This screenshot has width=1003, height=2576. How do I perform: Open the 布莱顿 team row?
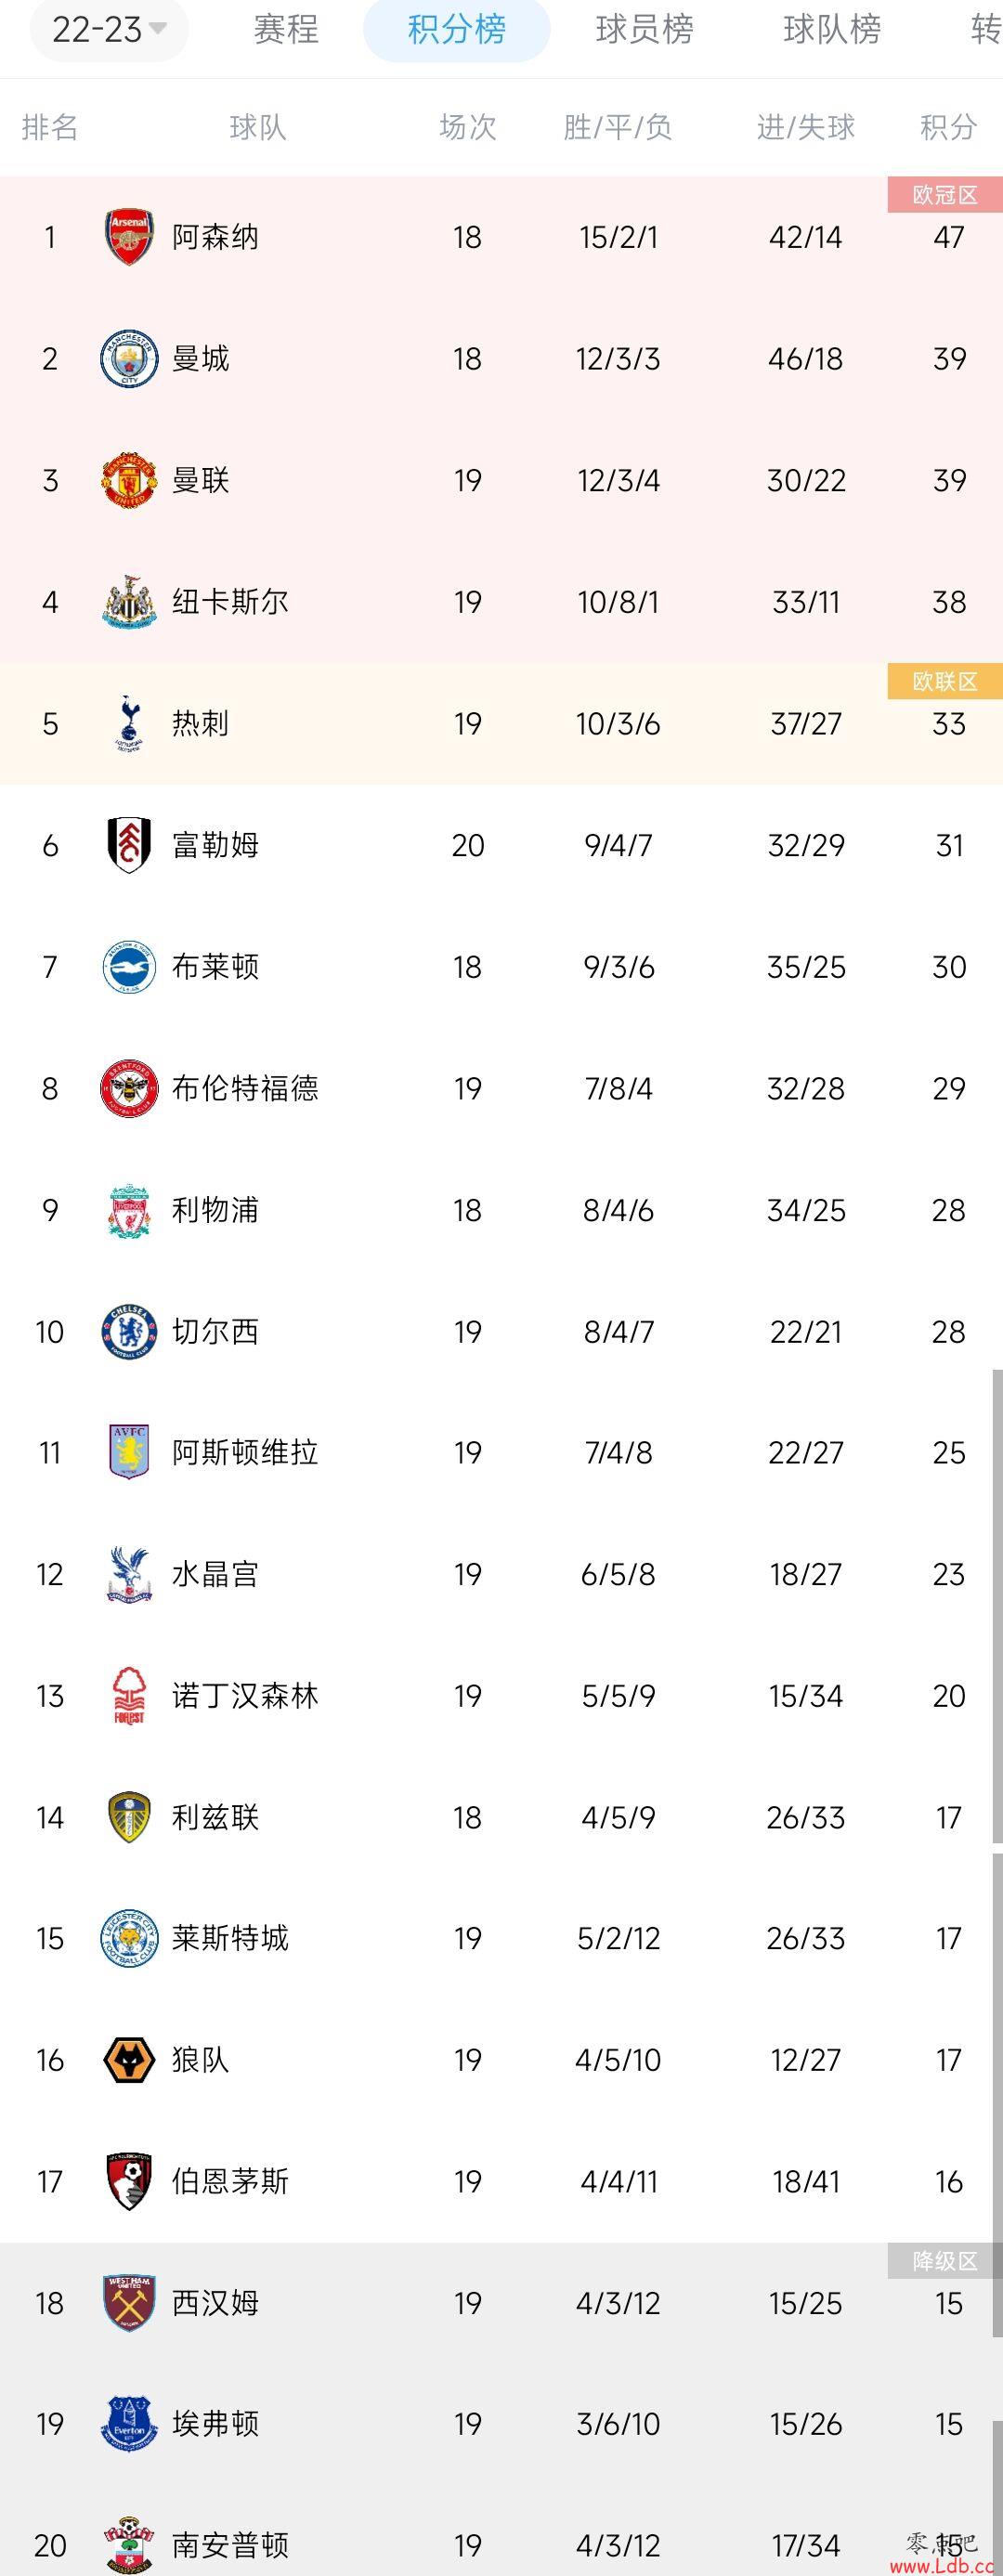[x=501, y=967]
